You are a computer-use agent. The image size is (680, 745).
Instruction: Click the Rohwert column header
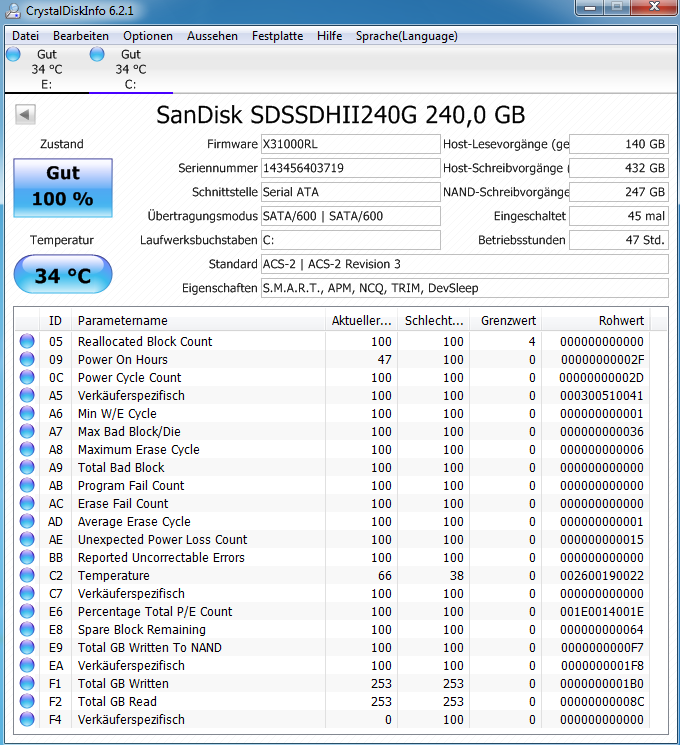click(596, 321)
